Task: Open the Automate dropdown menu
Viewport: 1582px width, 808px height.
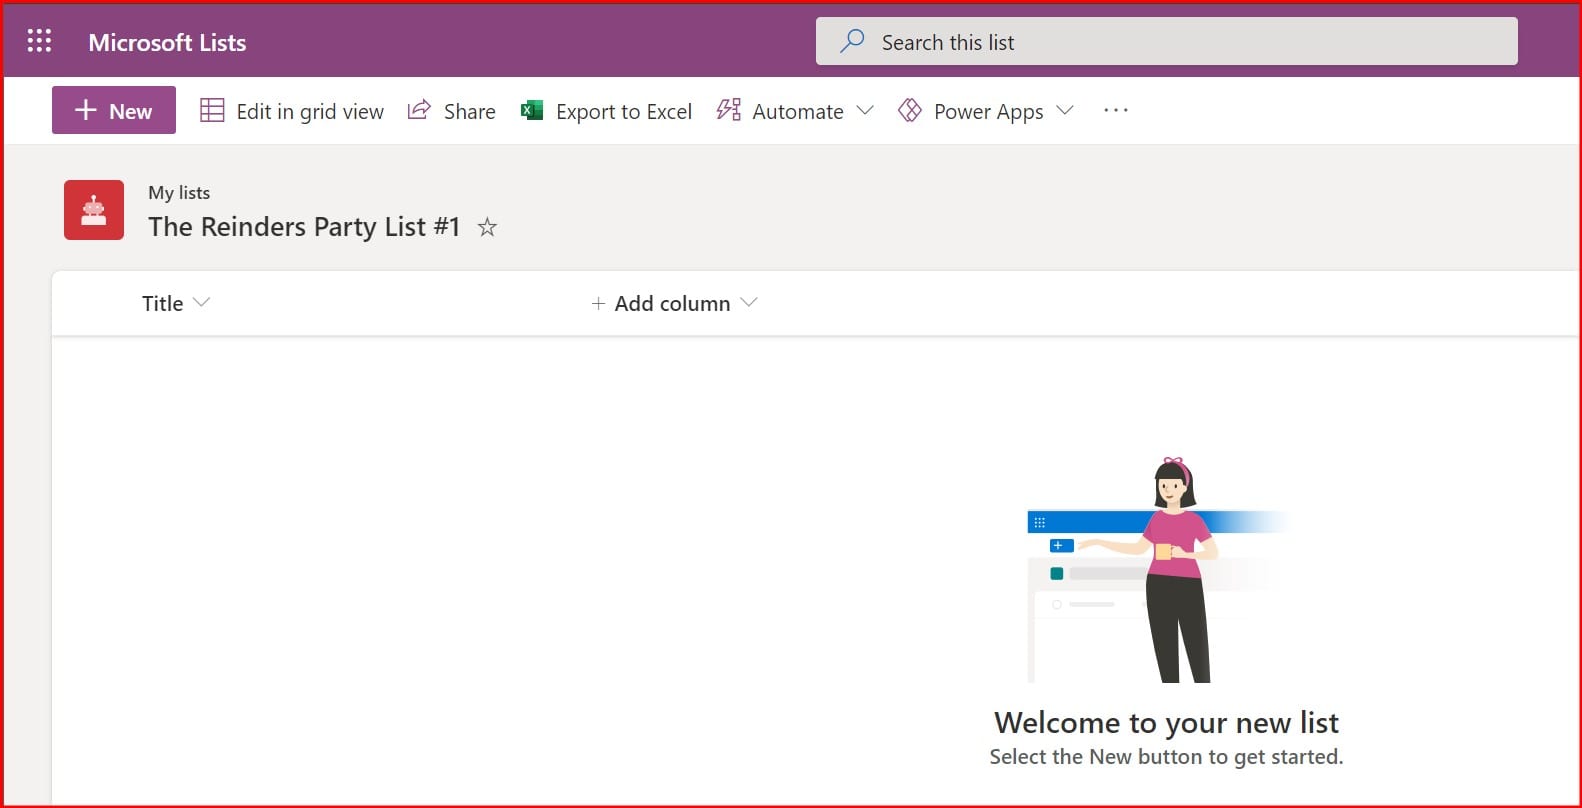Action: (x=795, y=111)
